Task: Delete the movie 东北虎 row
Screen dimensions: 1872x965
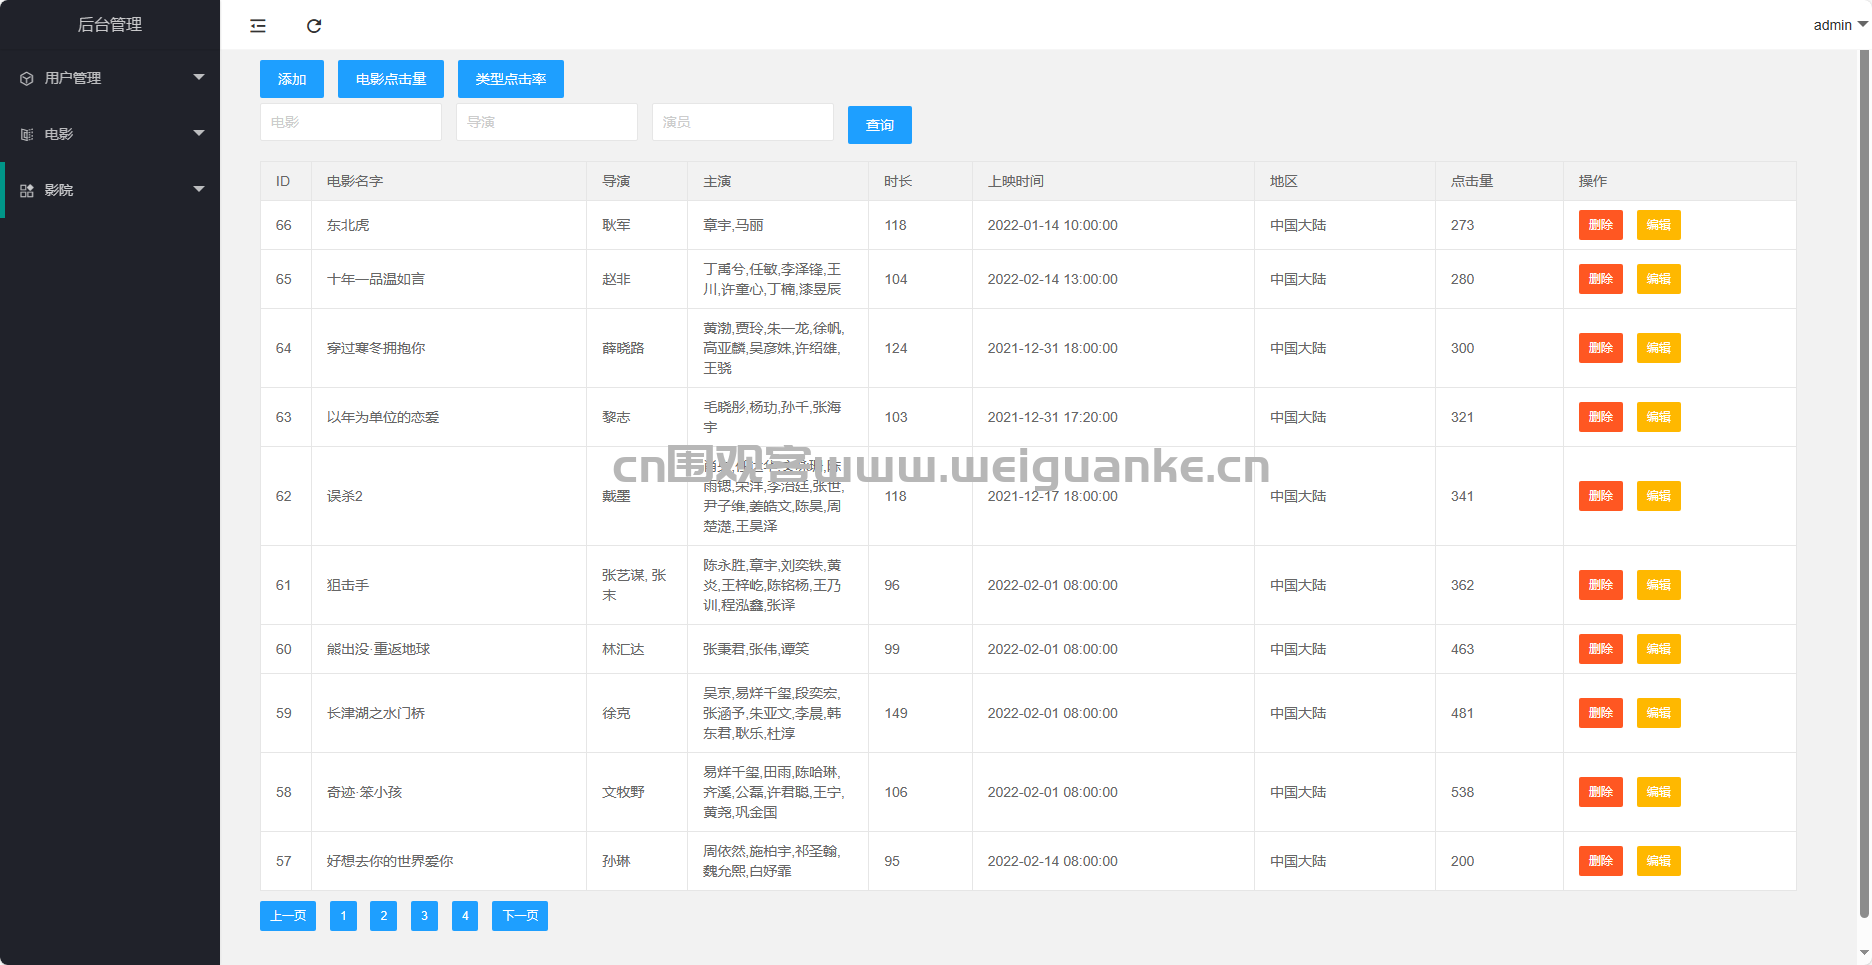Action: coord(1600,225)
